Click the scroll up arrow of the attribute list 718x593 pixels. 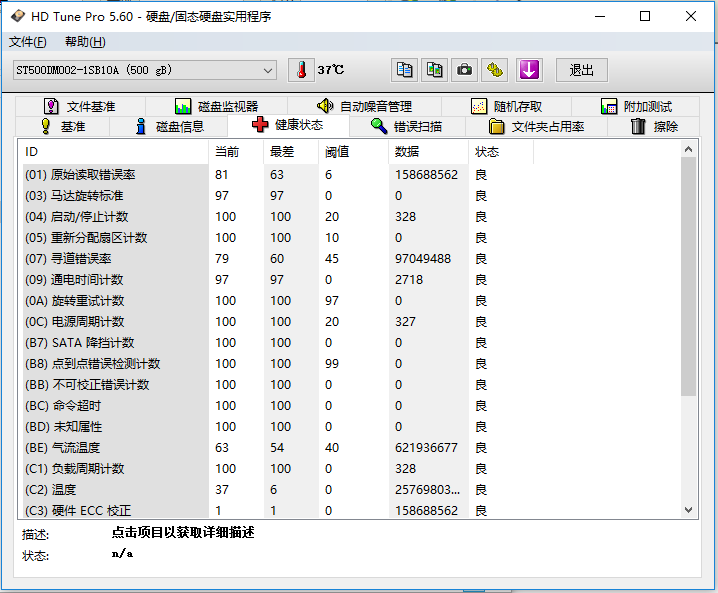[688, 149]
